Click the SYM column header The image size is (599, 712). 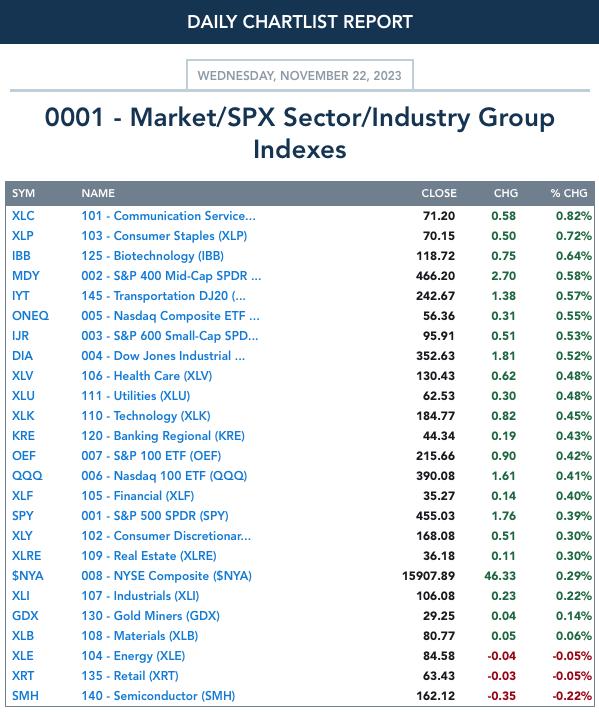[24, 193]
